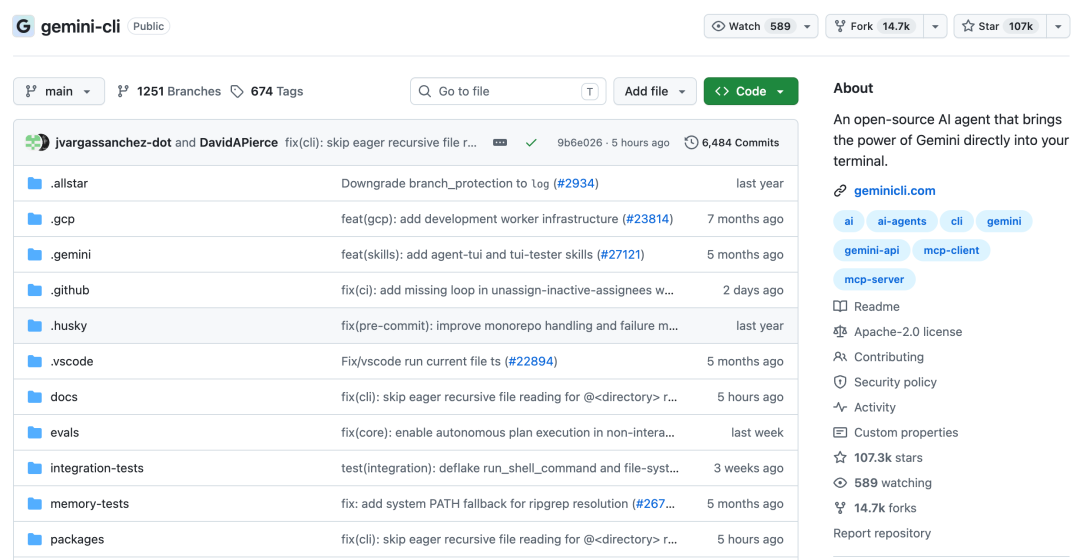Click the Report repository link
The height and width of the screenshot is (560, 1080).
coord(882,533)
